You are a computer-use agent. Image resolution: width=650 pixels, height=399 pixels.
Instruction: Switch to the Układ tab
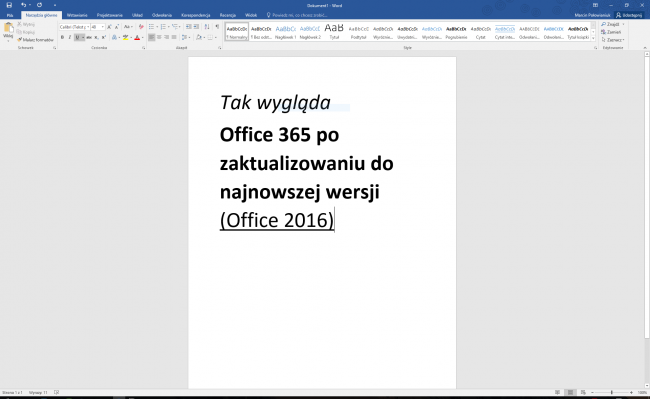point(137,15)
